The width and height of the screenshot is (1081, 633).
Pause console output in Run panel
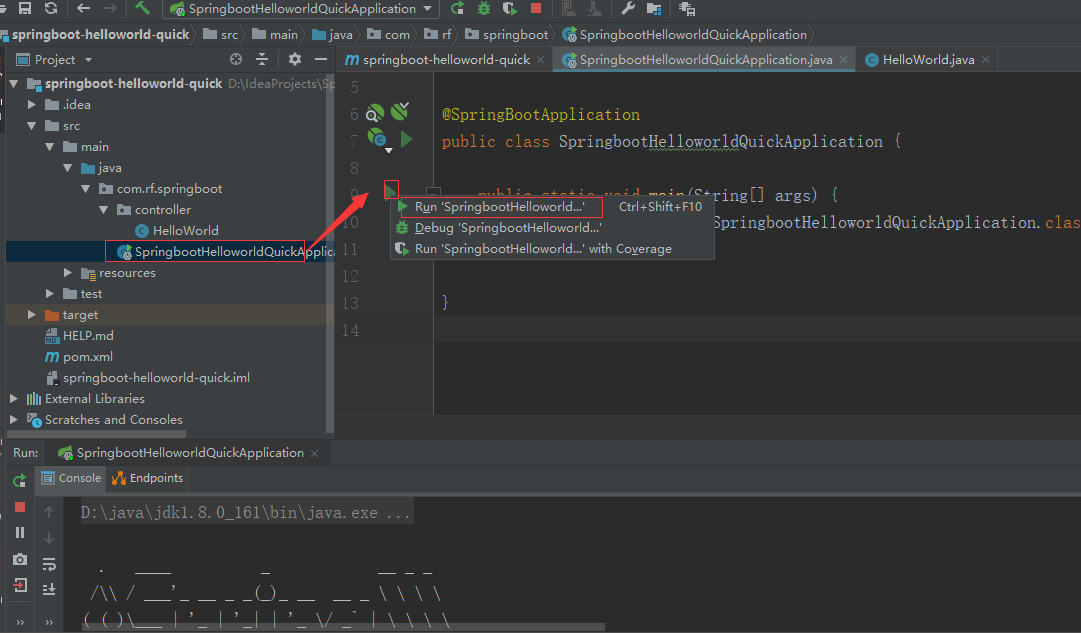click(x=20, y=532)
